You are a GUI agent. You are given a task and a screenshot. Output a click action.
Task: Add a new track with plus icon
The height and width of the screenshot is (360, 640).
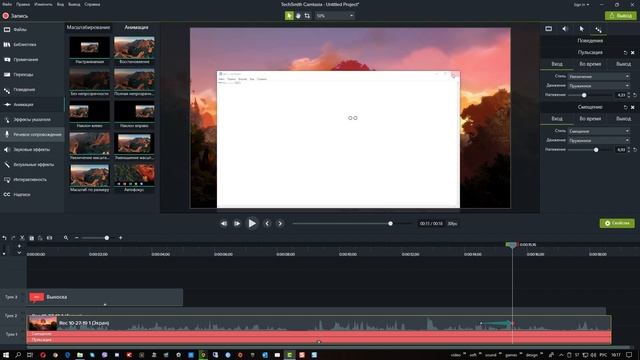pyautogui.click(x=19, y=246)
